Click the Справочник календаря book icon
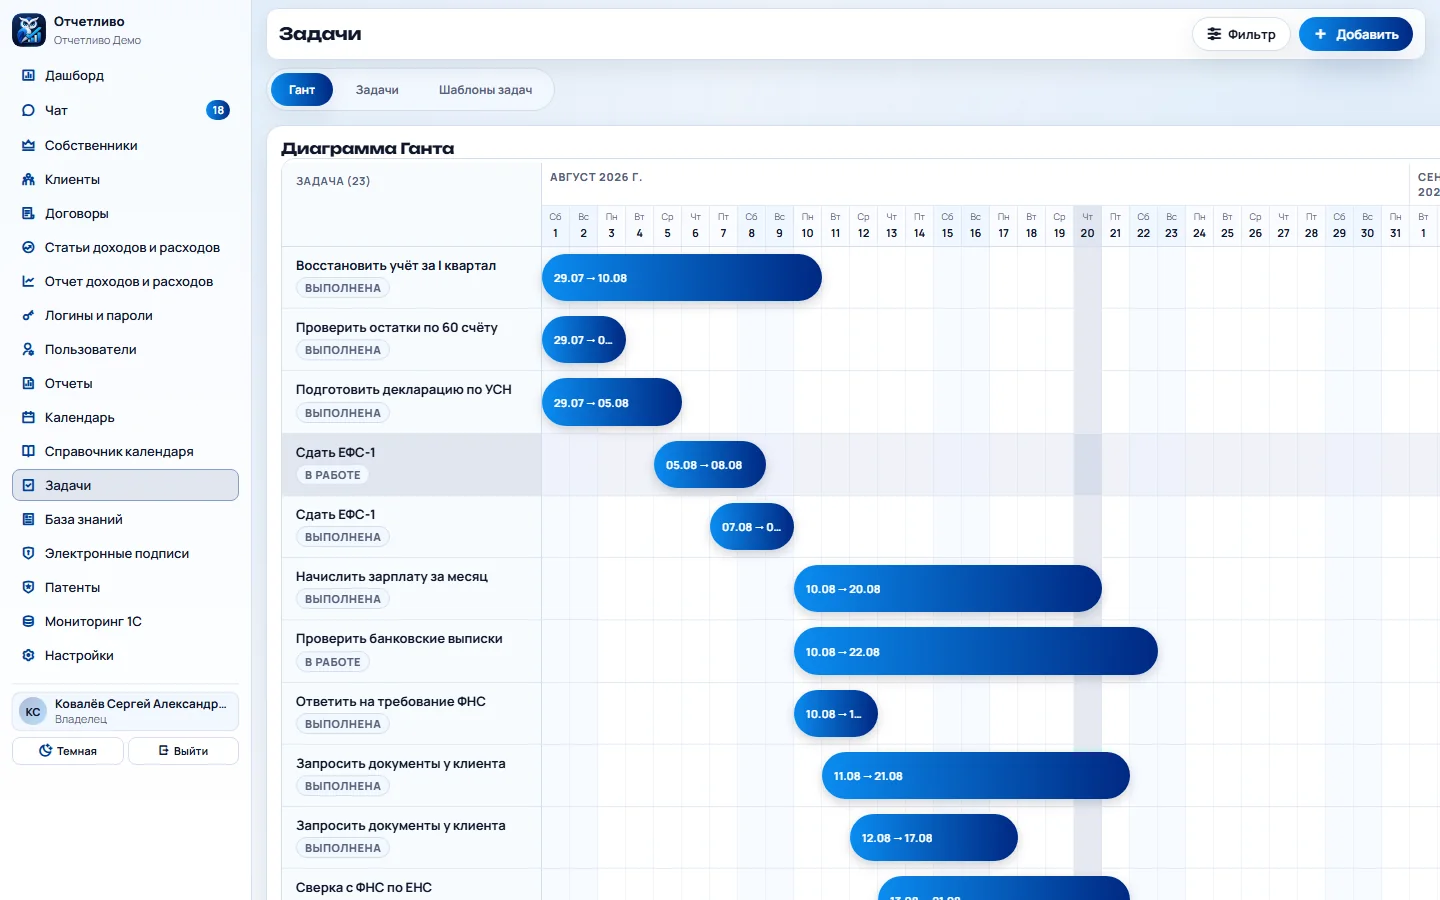The width and height of the screenshot is (1440, 900). (x=28, y=451)
